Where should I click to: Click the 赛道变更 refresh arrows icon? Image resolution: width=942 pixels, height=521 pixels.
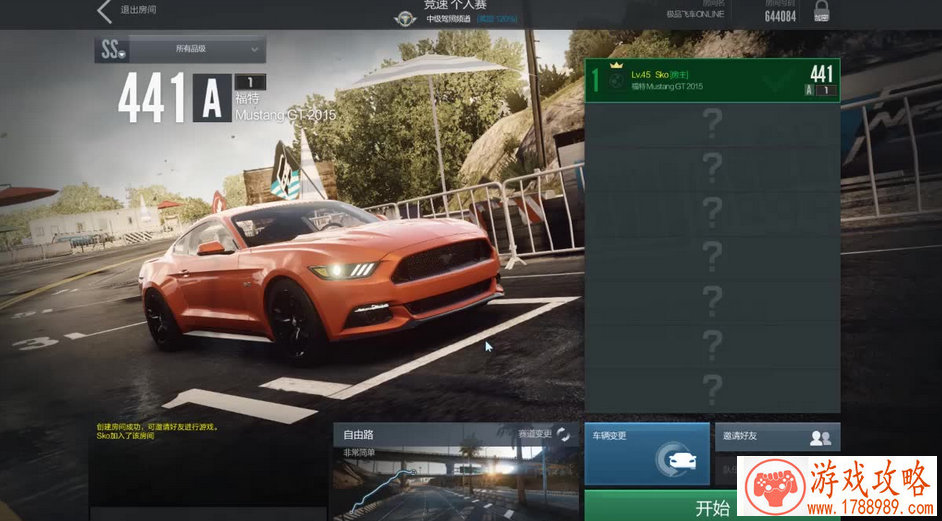(562, 433)
